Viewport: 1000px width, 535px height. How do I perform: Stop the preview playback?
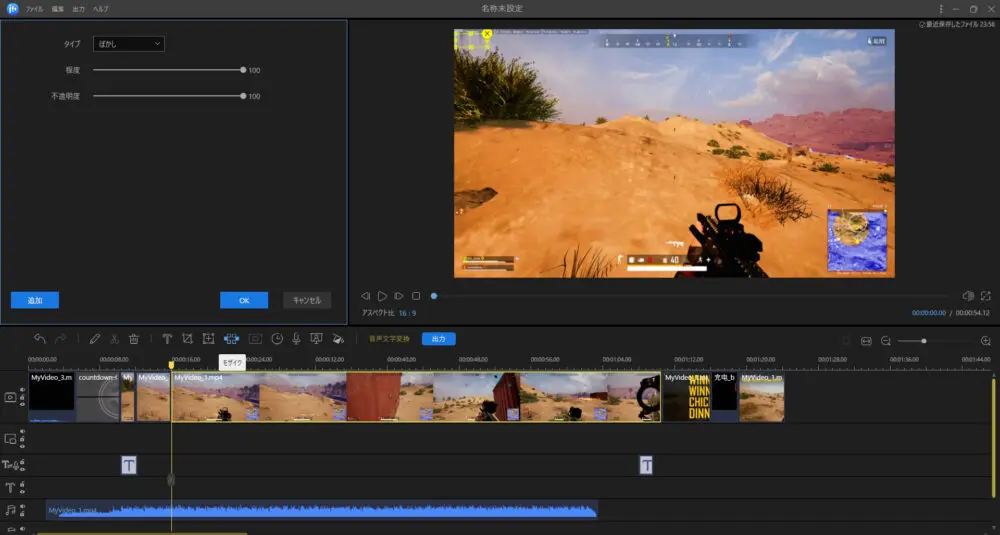[x=416, y=296]
